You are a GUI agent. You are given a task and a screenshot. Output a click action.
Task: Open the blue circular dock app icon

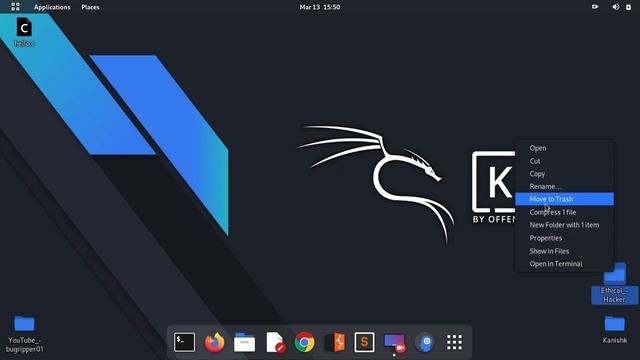(x=425, y=342)
